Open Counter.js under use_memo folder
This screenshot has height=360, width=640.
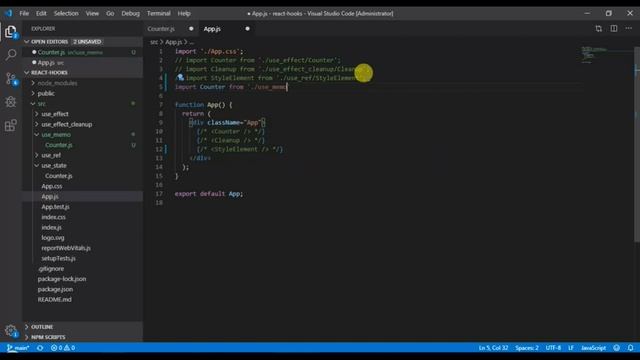[58, 145]
